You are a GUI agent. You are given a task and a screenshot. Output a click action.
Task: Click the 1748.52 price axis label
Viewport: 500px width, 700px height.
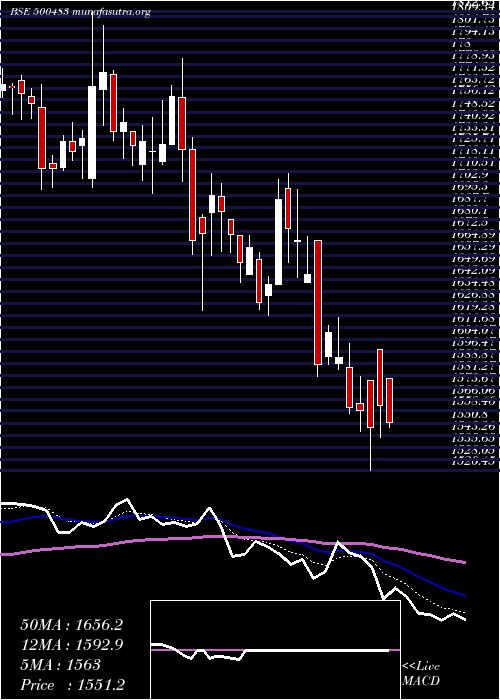click(x=474, y=103)
